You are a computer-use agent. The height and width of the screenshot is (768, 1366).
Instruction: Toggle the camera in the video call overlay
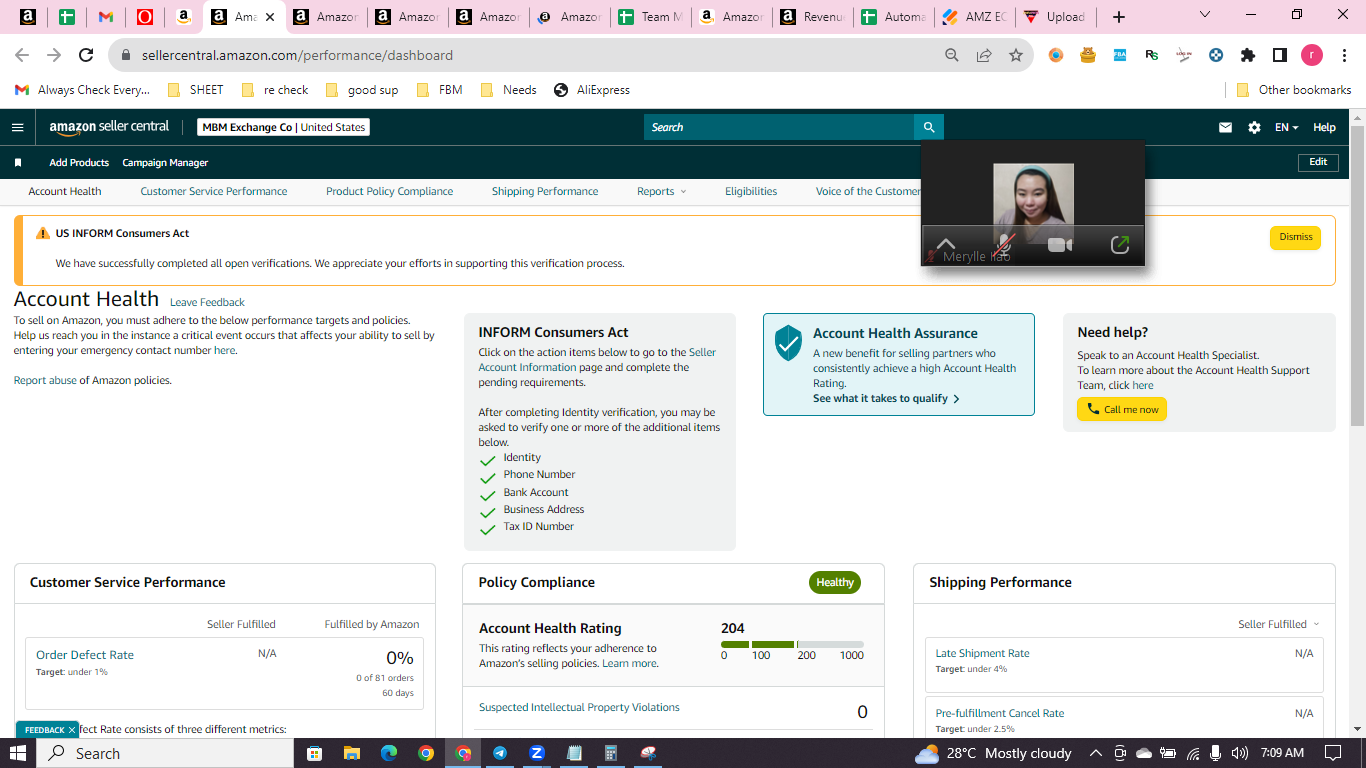click(x=1060, y=244)
